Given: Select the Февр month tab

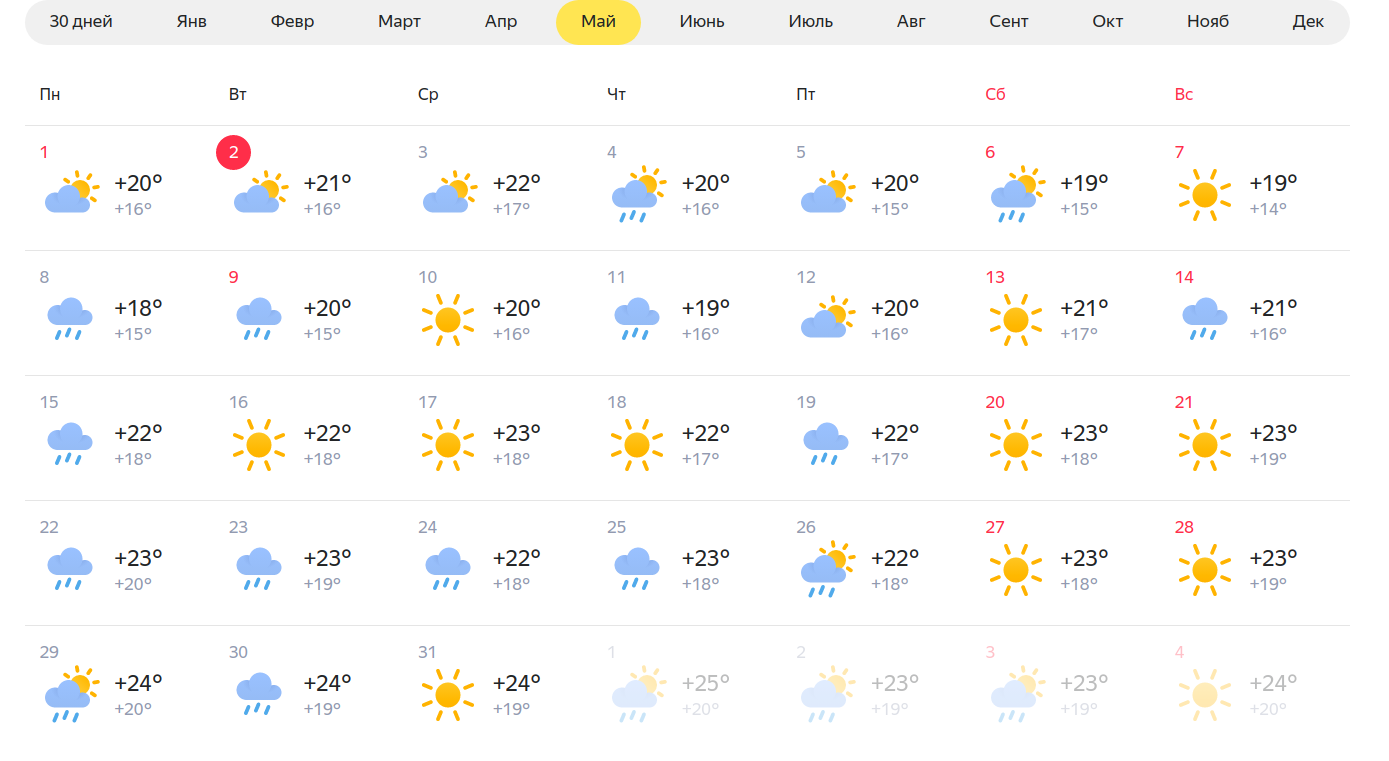Looking at the screenshot, I should tap(292, 22).
